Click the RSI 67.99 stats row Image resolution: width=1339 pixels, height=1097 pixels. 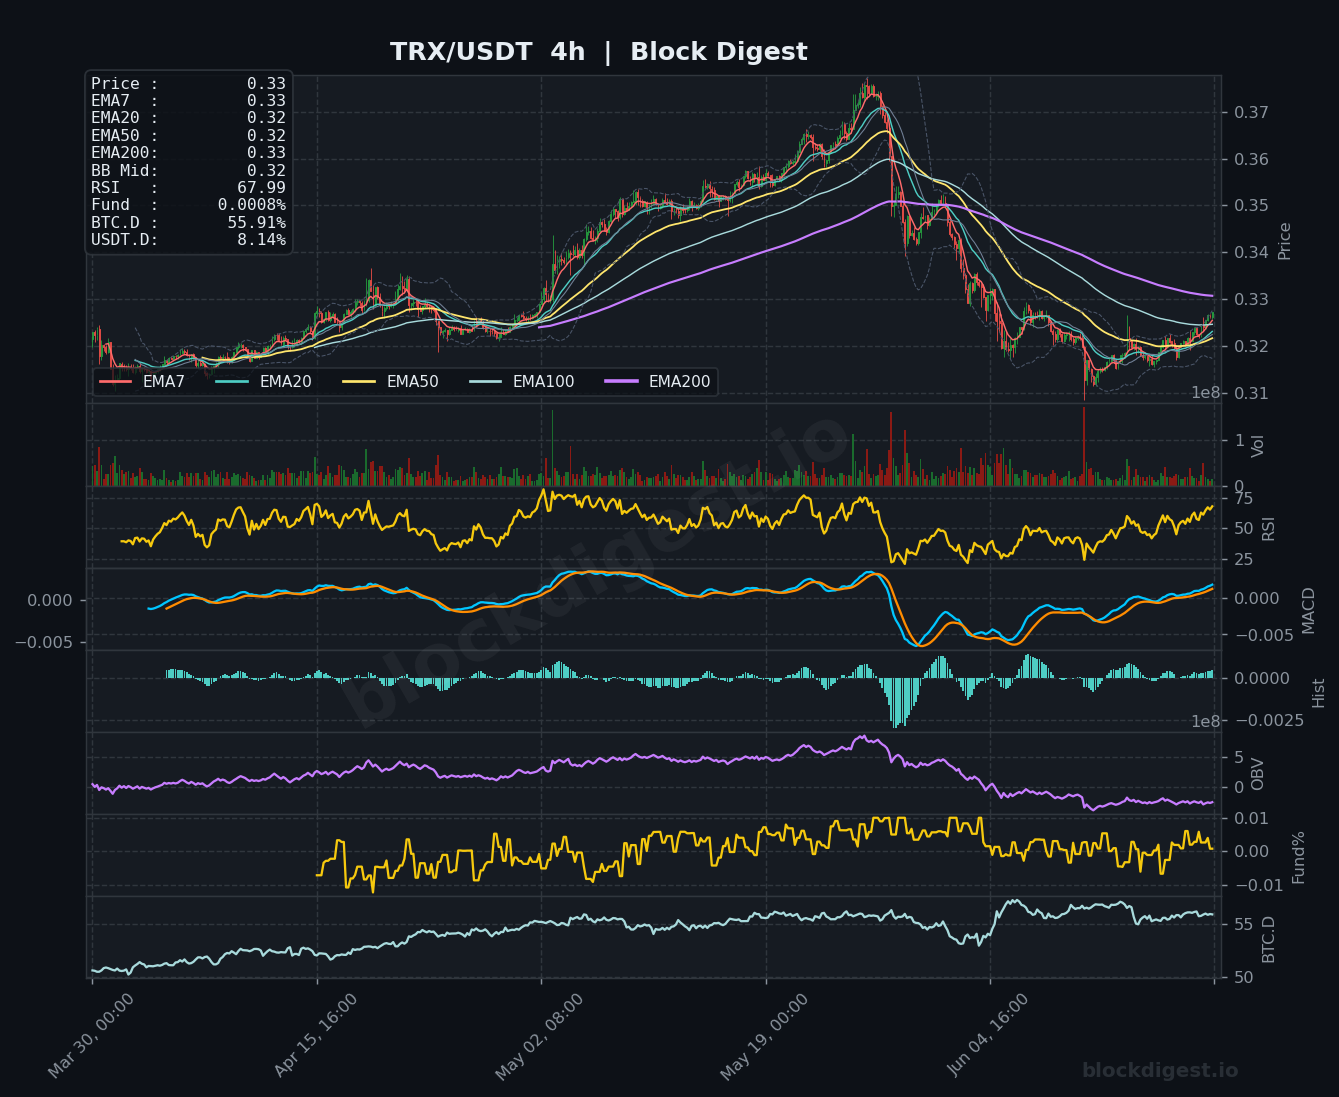pyautogui.click(x=188, y=188)
